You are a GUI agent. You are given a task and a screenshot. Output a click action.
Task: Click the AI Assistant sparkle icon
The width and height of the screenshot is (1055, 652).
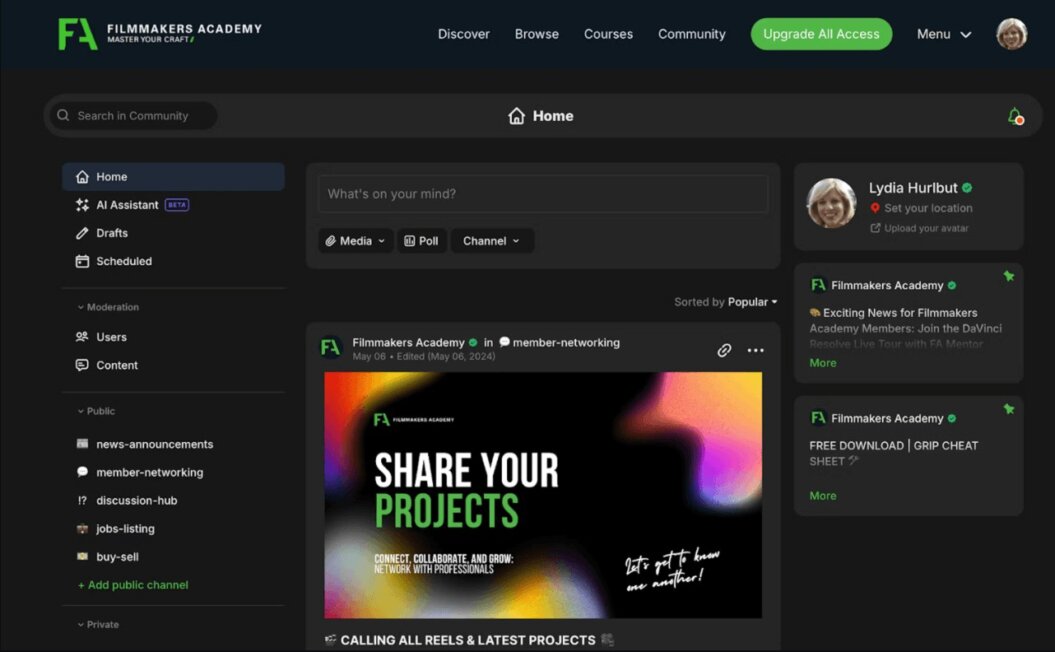[82, 205]
